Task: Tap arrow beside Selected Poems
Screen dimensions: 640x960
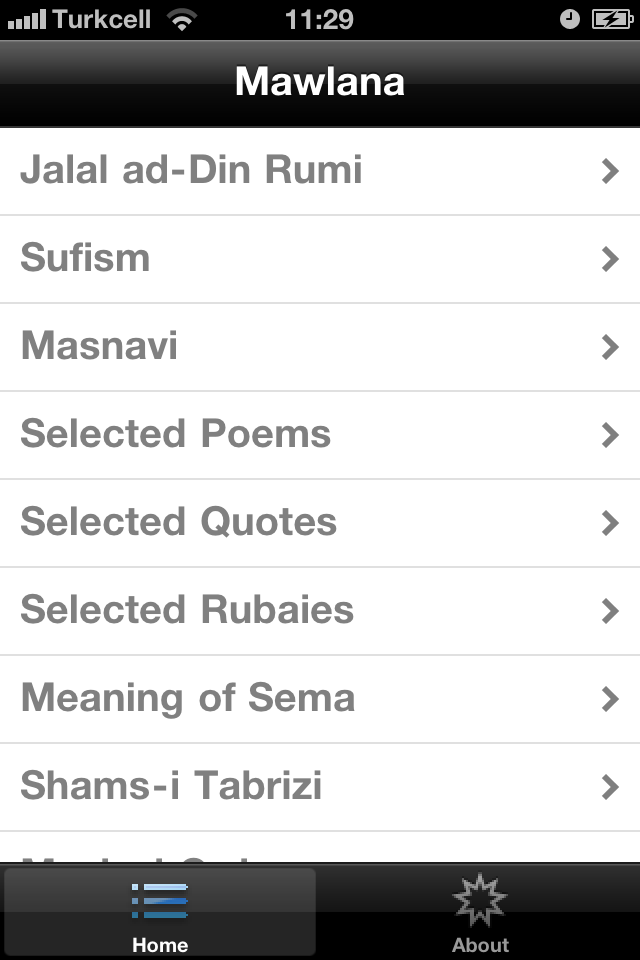Action: (x=610, y=435)
